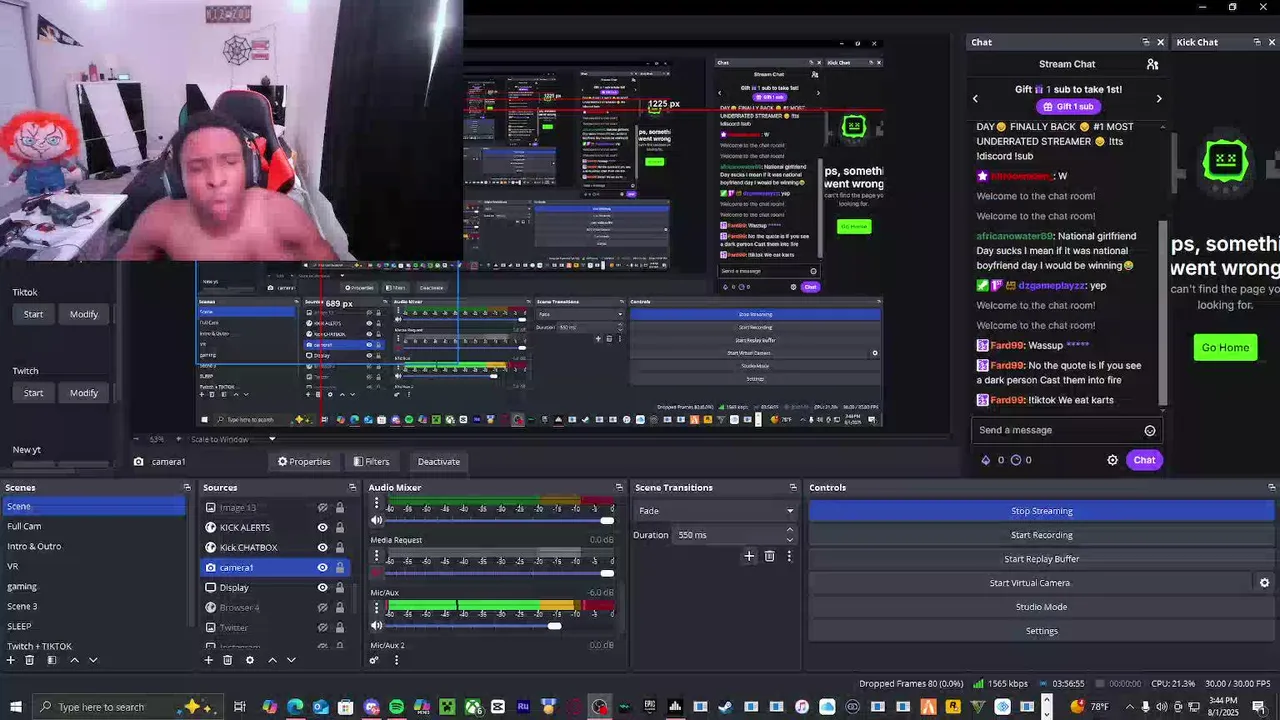Hide the Display source

(x=322, y=587)
